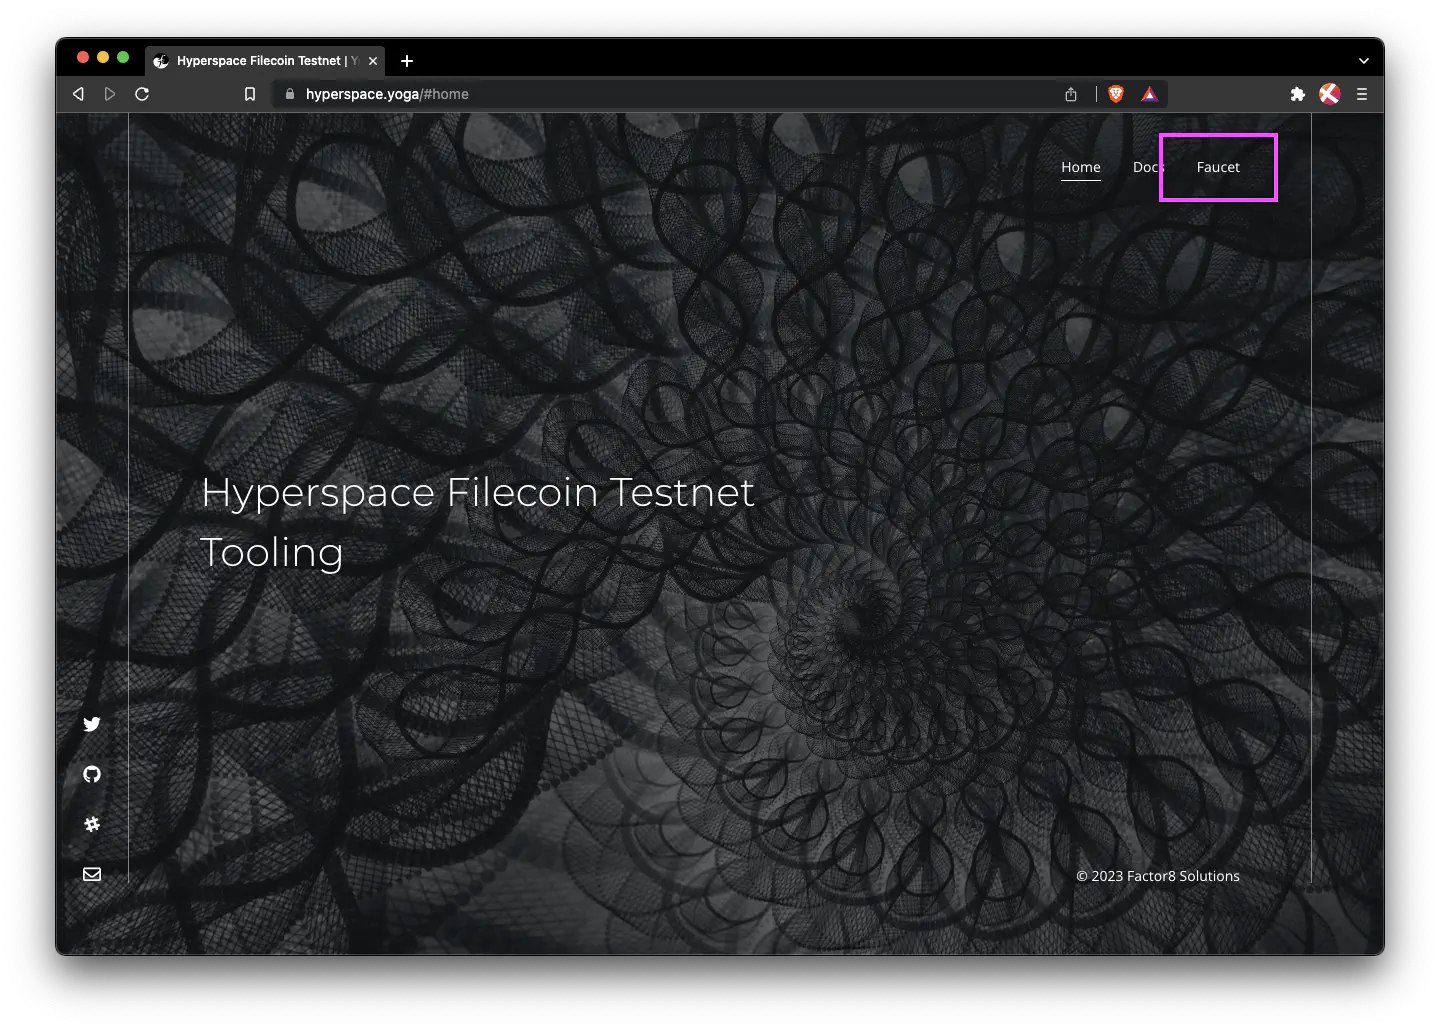Open the Docs nav item
1440x1029 pixels.
[x=1149, y=167]
